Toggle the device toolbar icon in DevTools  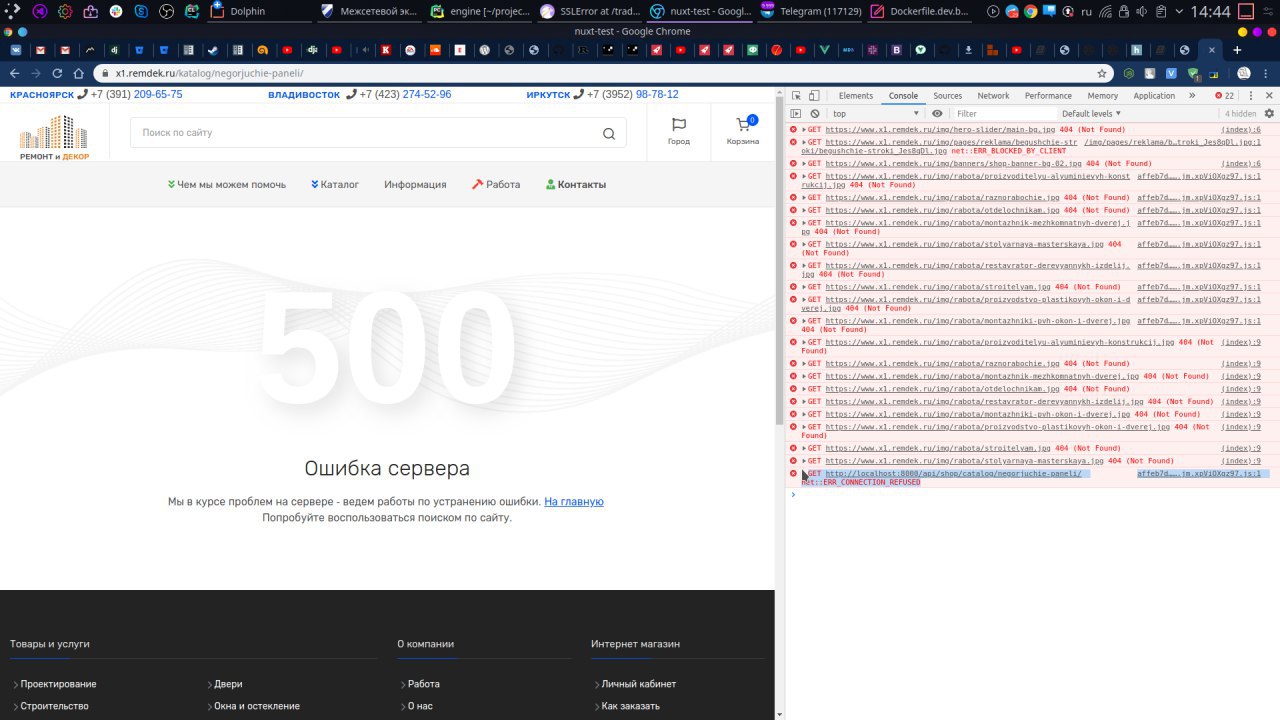(814, 96)
